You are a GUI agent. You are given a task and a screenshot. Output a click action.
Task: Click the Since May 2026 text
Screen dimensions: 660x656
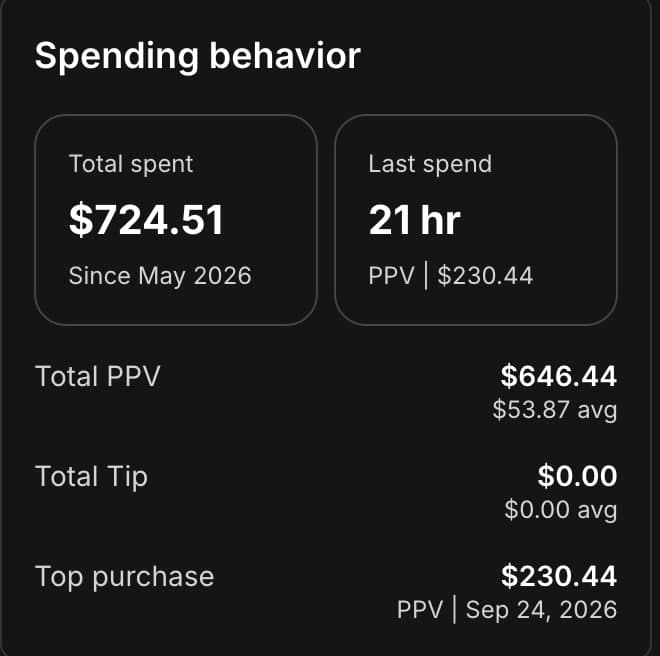coord(160,276)
